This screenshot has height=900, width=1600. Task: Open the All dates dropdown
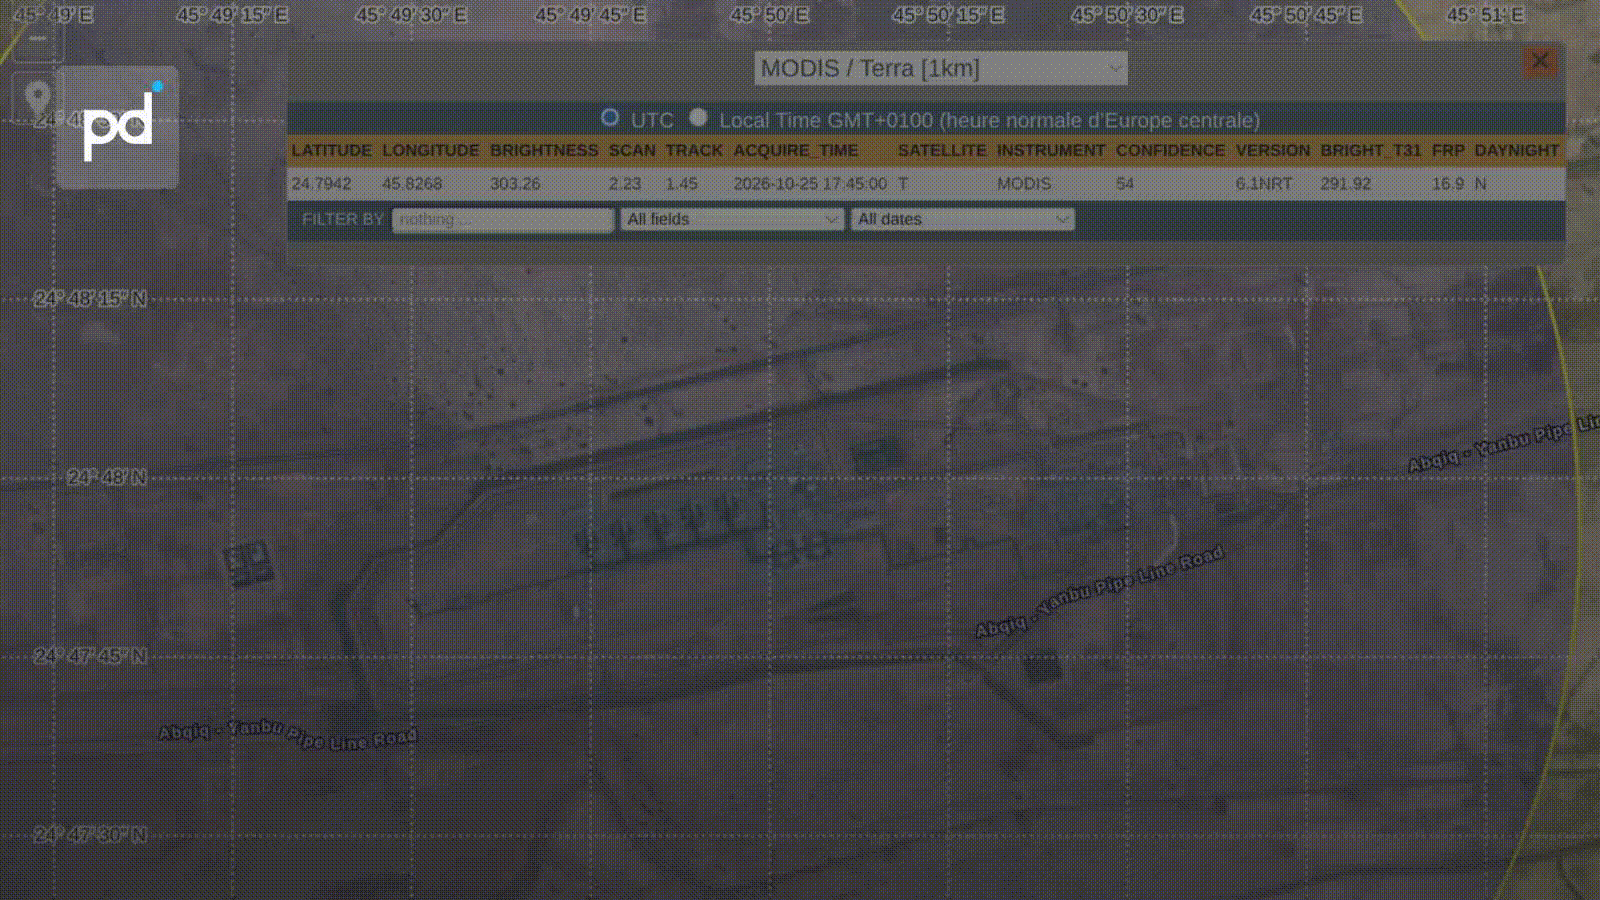(962, 219)
